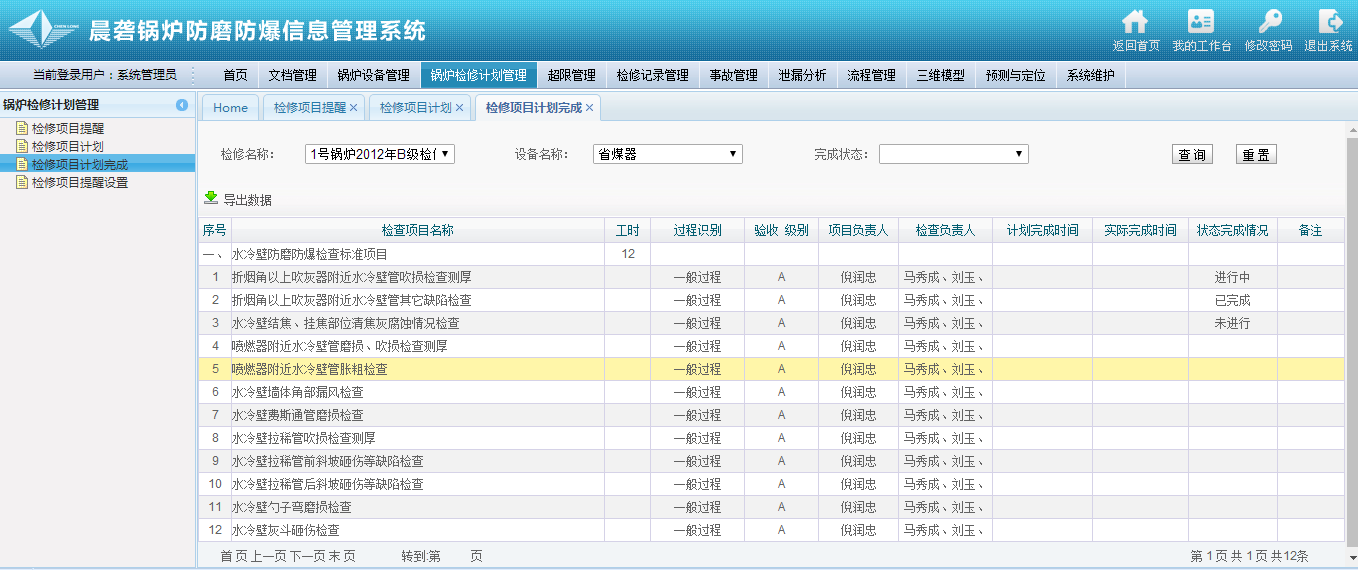The width and height of the screenshot is (1358, 570).
Task: Switch to the Home tab
Action: 230,108
